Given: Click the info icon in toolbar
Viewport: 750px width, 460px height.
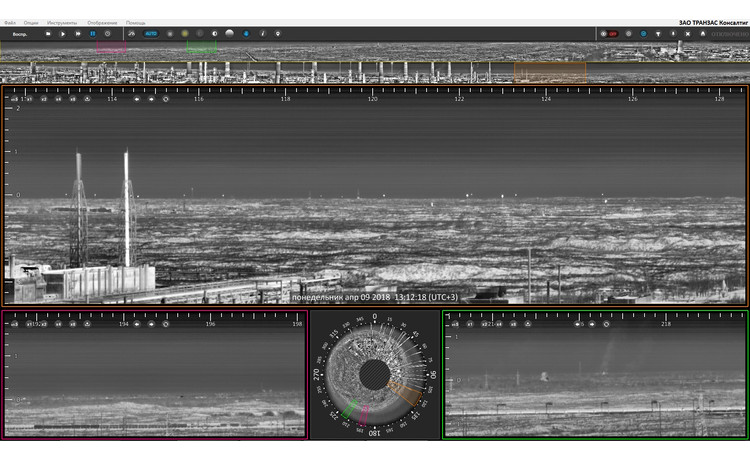Looking at the screenshot, I should [x=262, y=34].
